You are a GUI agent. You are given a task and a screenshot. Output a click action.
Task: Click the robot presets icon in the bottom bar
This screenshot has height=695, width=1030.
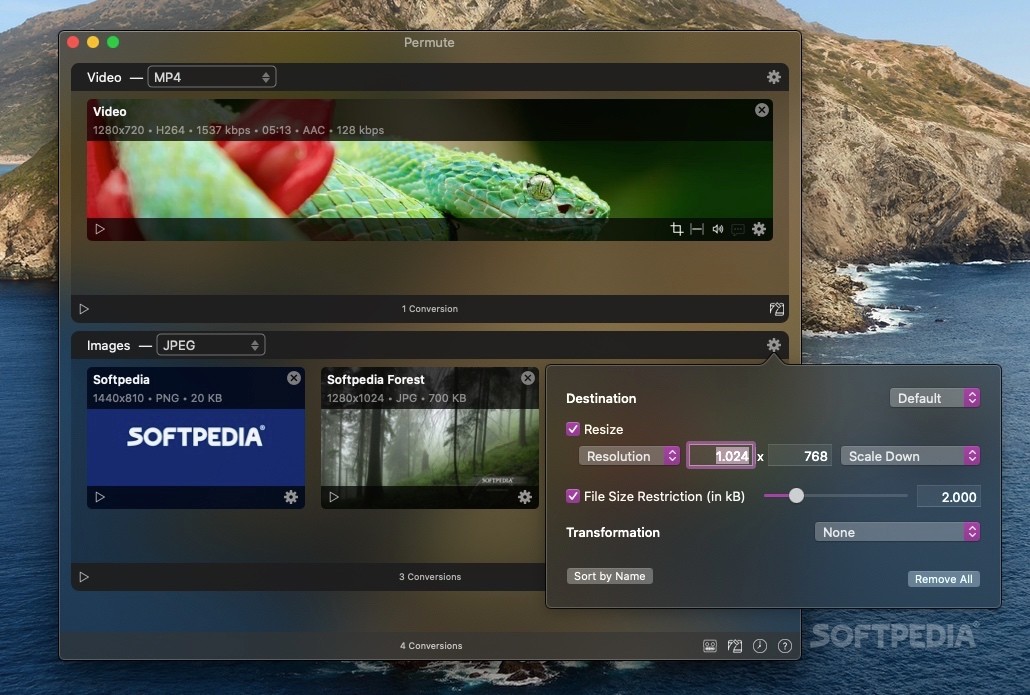(x=710, y=646)
